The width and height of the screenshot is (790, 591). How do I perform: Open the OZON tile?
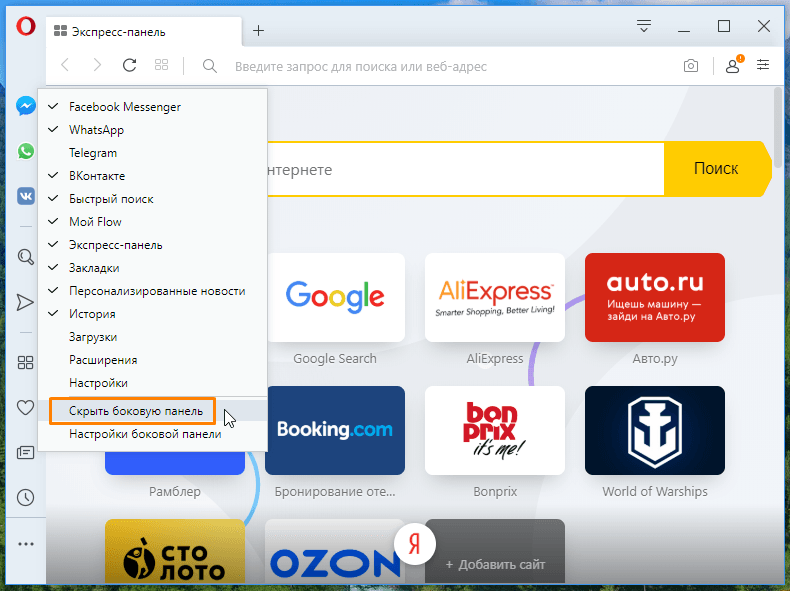[x=335, y=552]
